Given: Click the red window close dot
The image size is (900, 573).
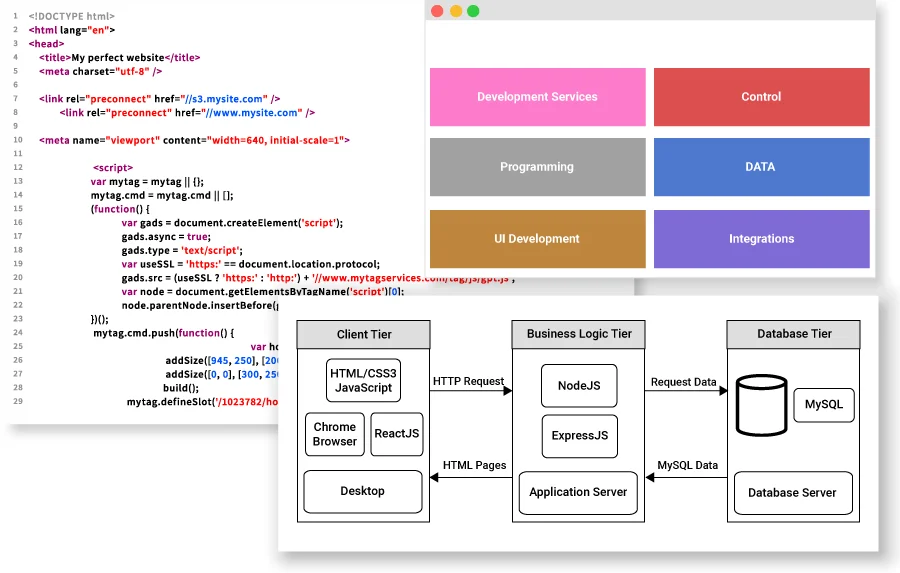Looking at the screenshot, I should click(436, 11).
